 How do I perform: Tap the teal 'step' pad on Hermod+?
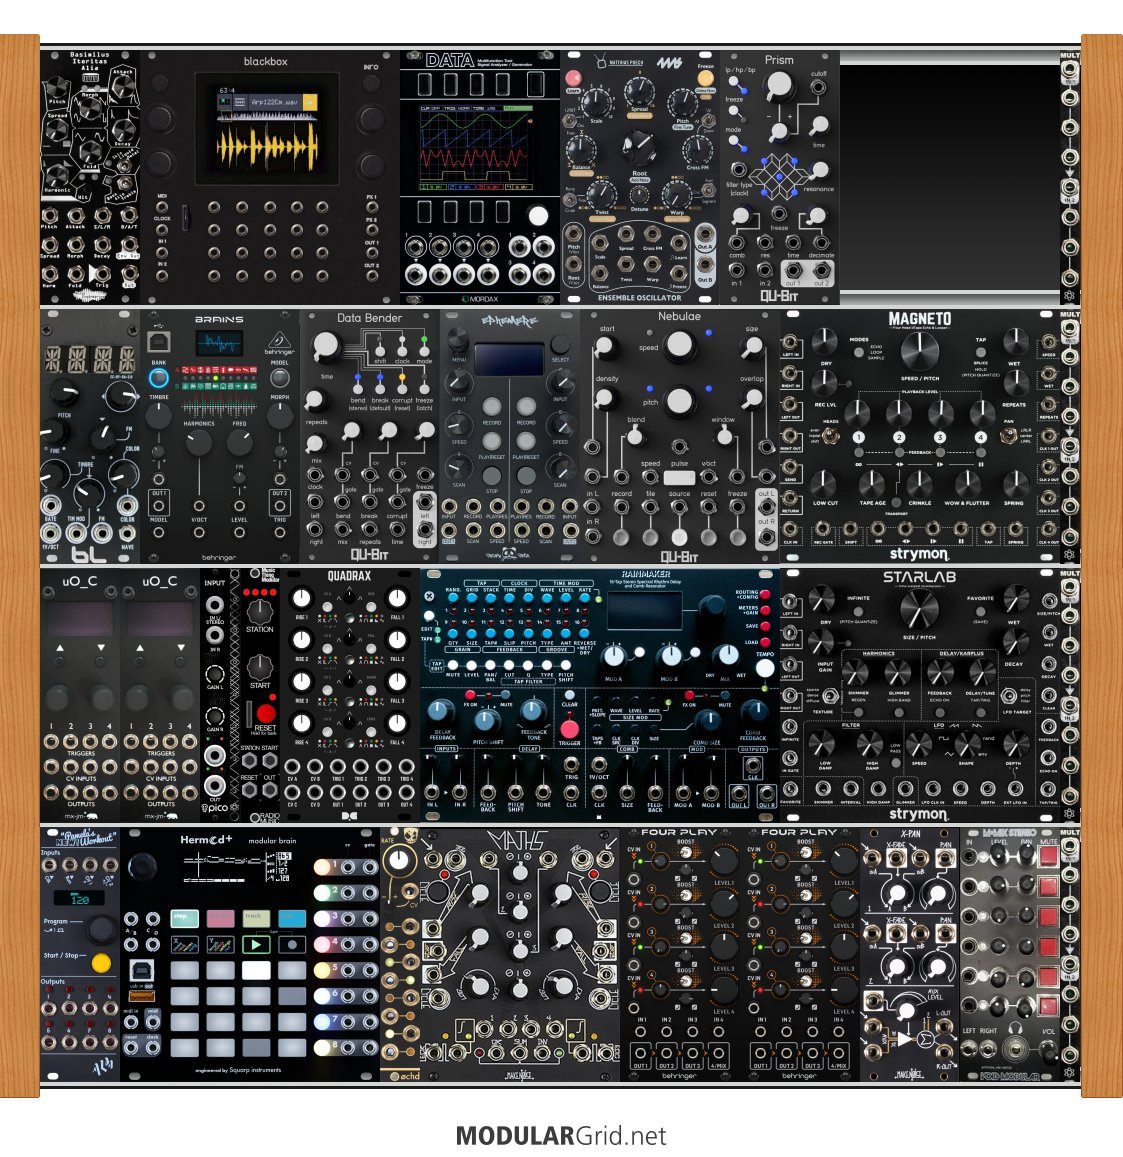(x=184, y=918)
